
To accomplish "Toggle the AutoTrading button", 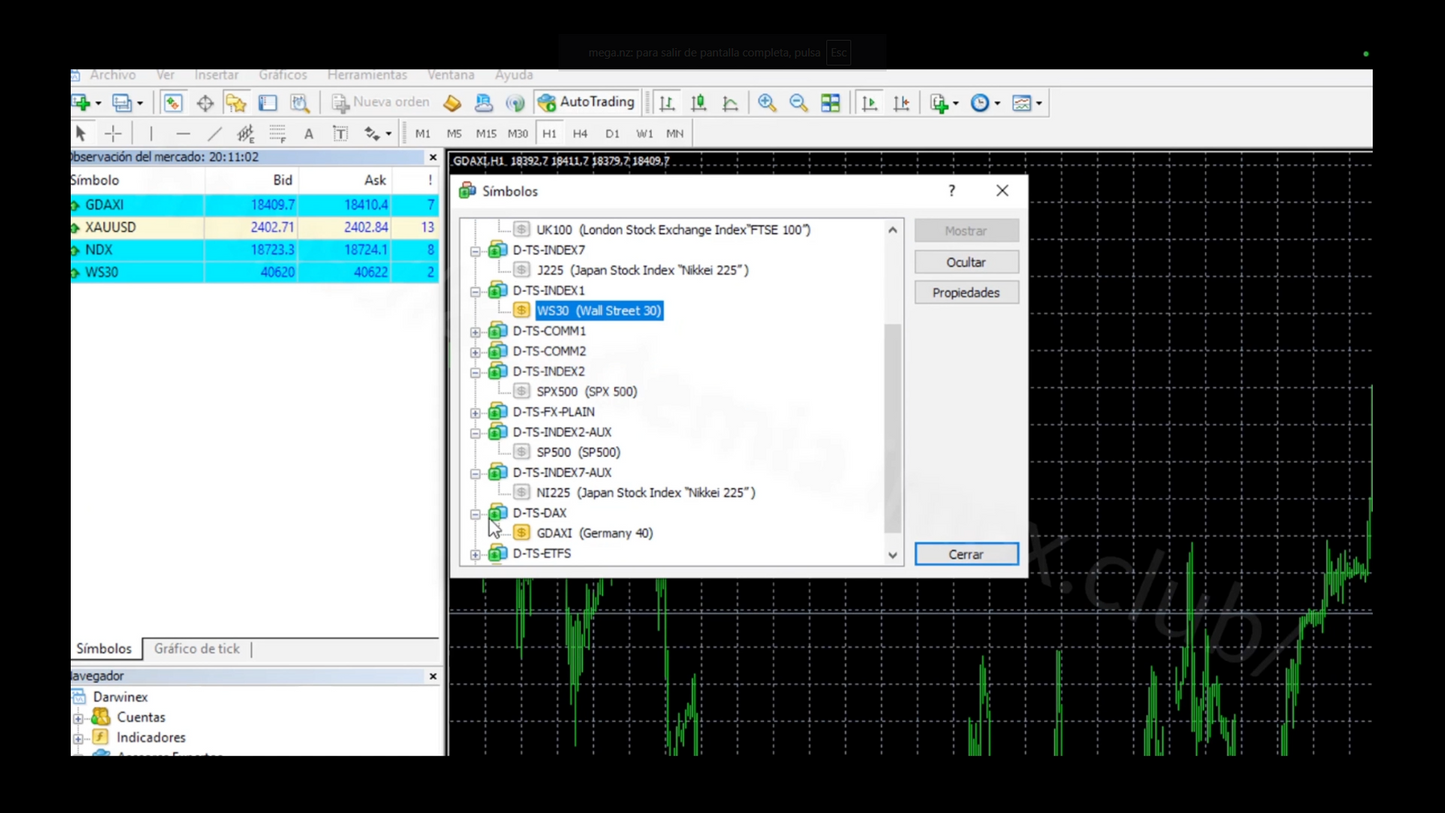I will (587, 102).
